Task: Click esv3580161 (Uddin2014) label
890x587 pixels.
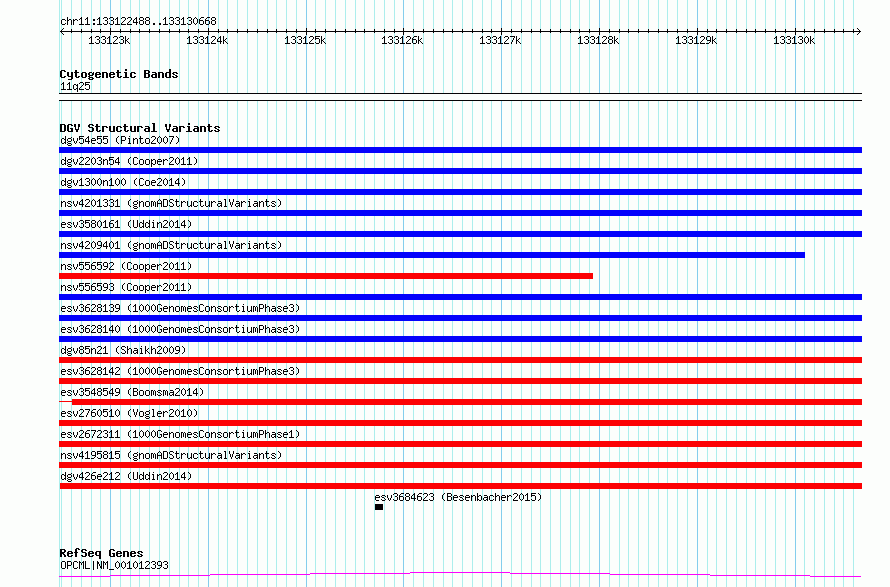Action: pos(126,224)
